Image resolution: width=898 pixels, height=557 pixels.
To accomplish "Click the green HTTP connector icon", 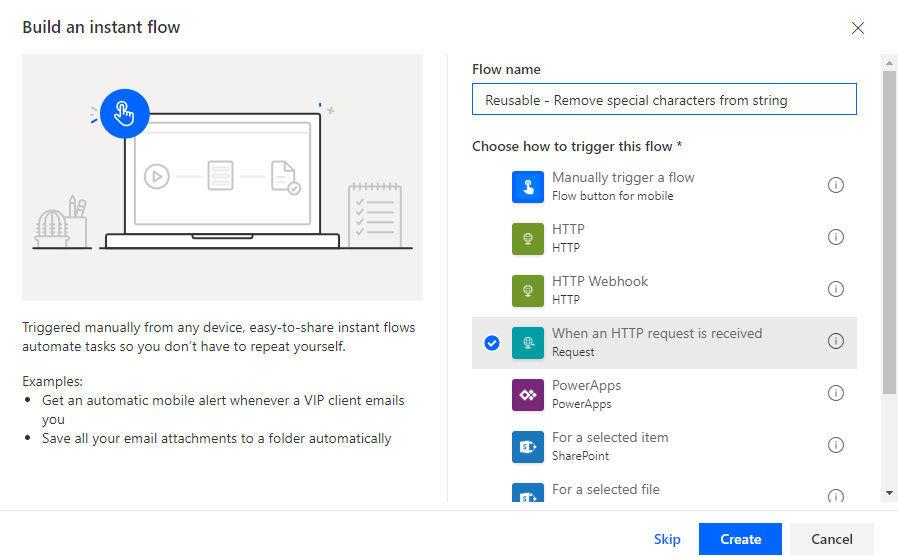I will pyautogui.click(x=527, y=238).
